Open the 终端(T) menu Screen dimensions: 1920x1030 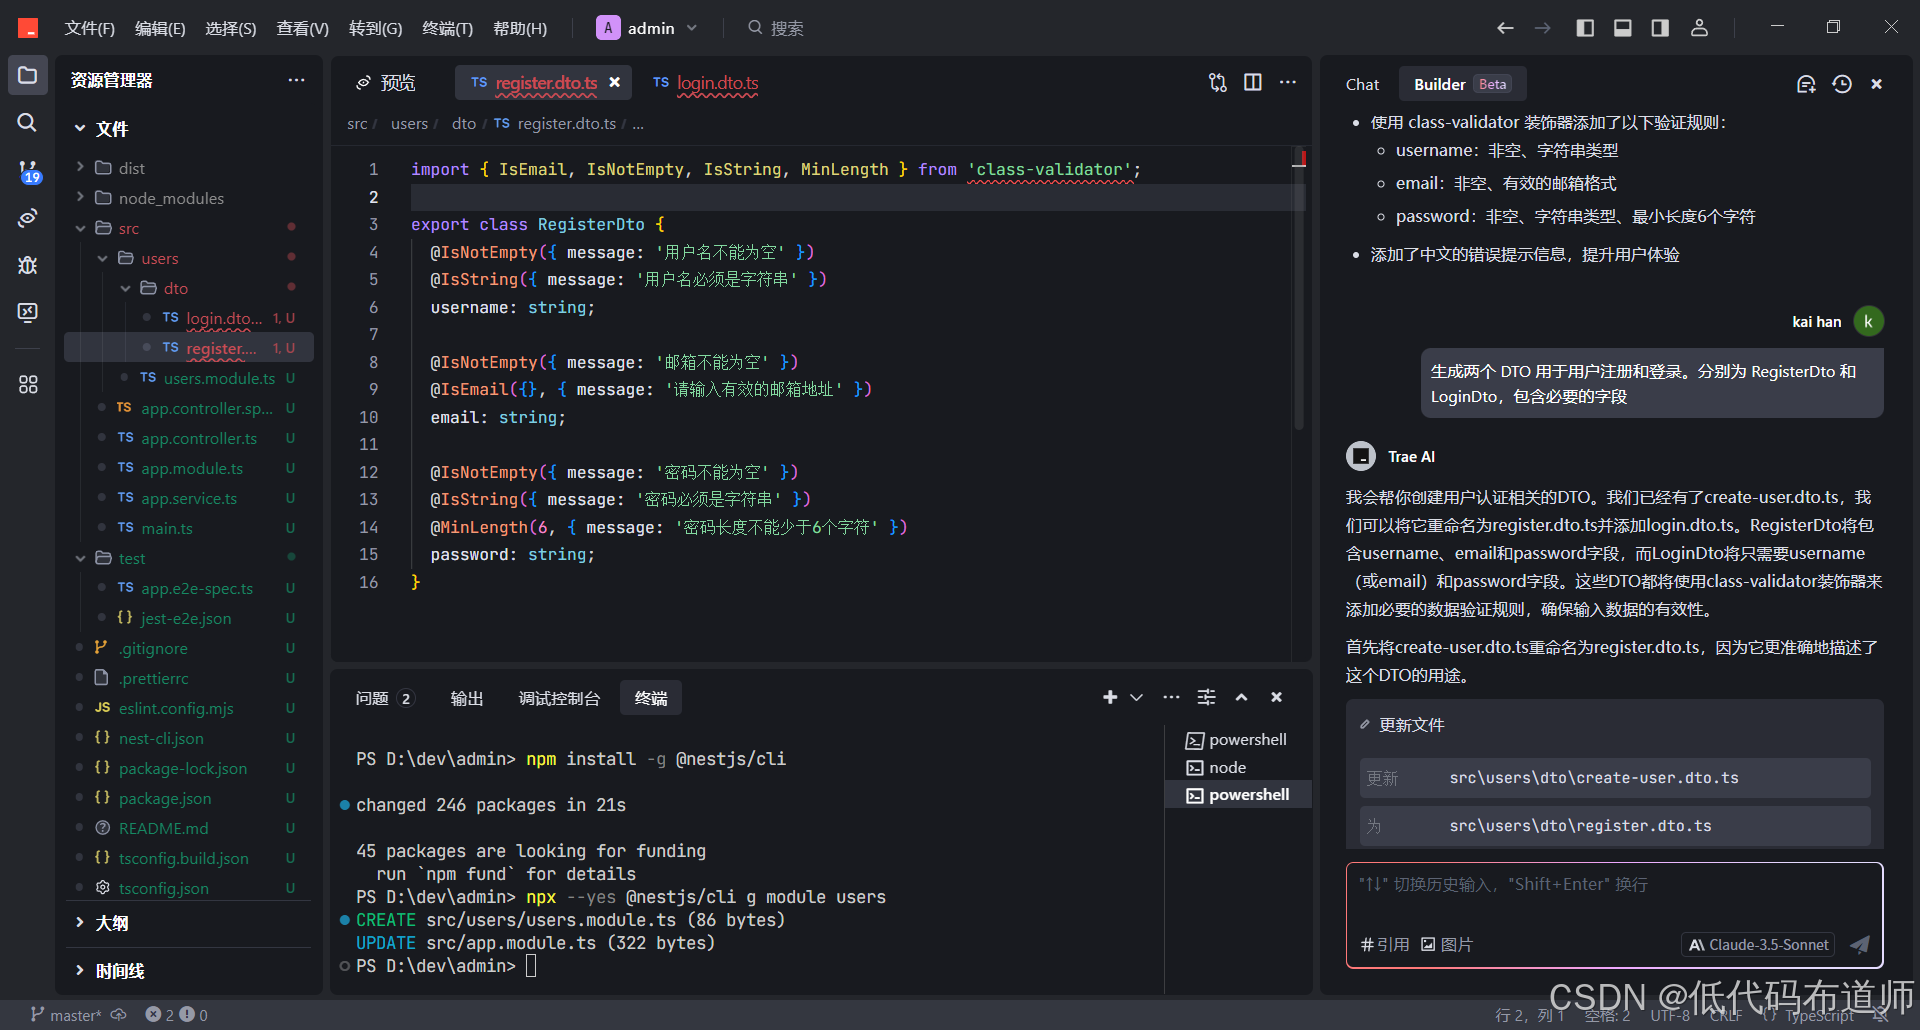click(x=447, y=28)
